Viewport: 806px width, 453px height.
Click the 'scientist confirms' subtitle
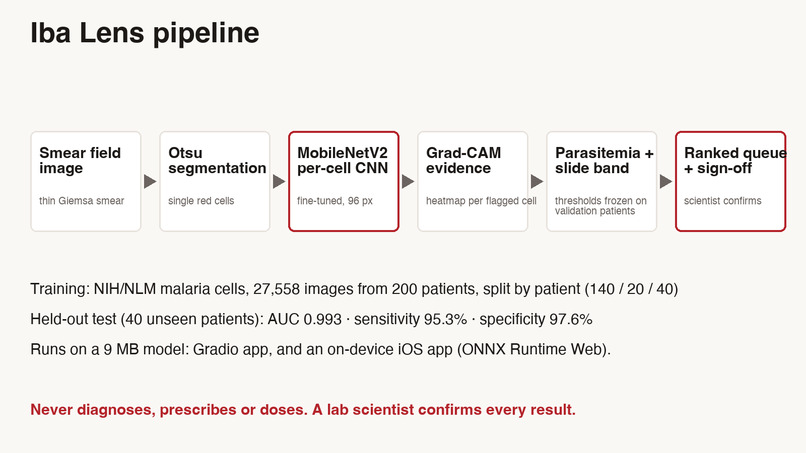point(723,201)
